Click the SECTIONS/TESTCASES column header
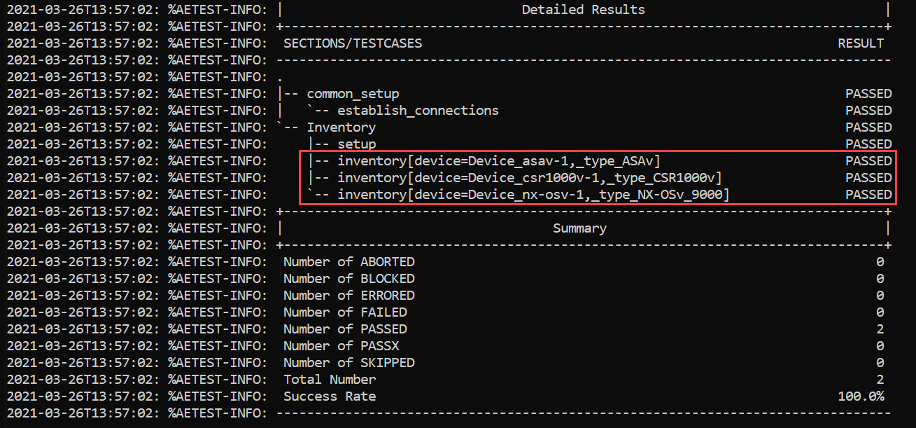 (x=352, y=44)
